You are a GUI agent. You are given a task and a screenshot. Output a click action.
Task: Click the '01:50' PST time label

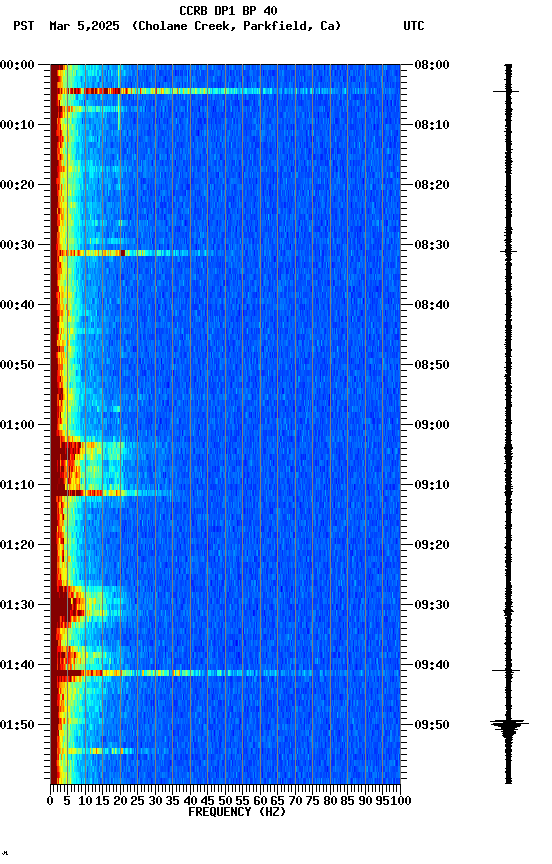17,725
